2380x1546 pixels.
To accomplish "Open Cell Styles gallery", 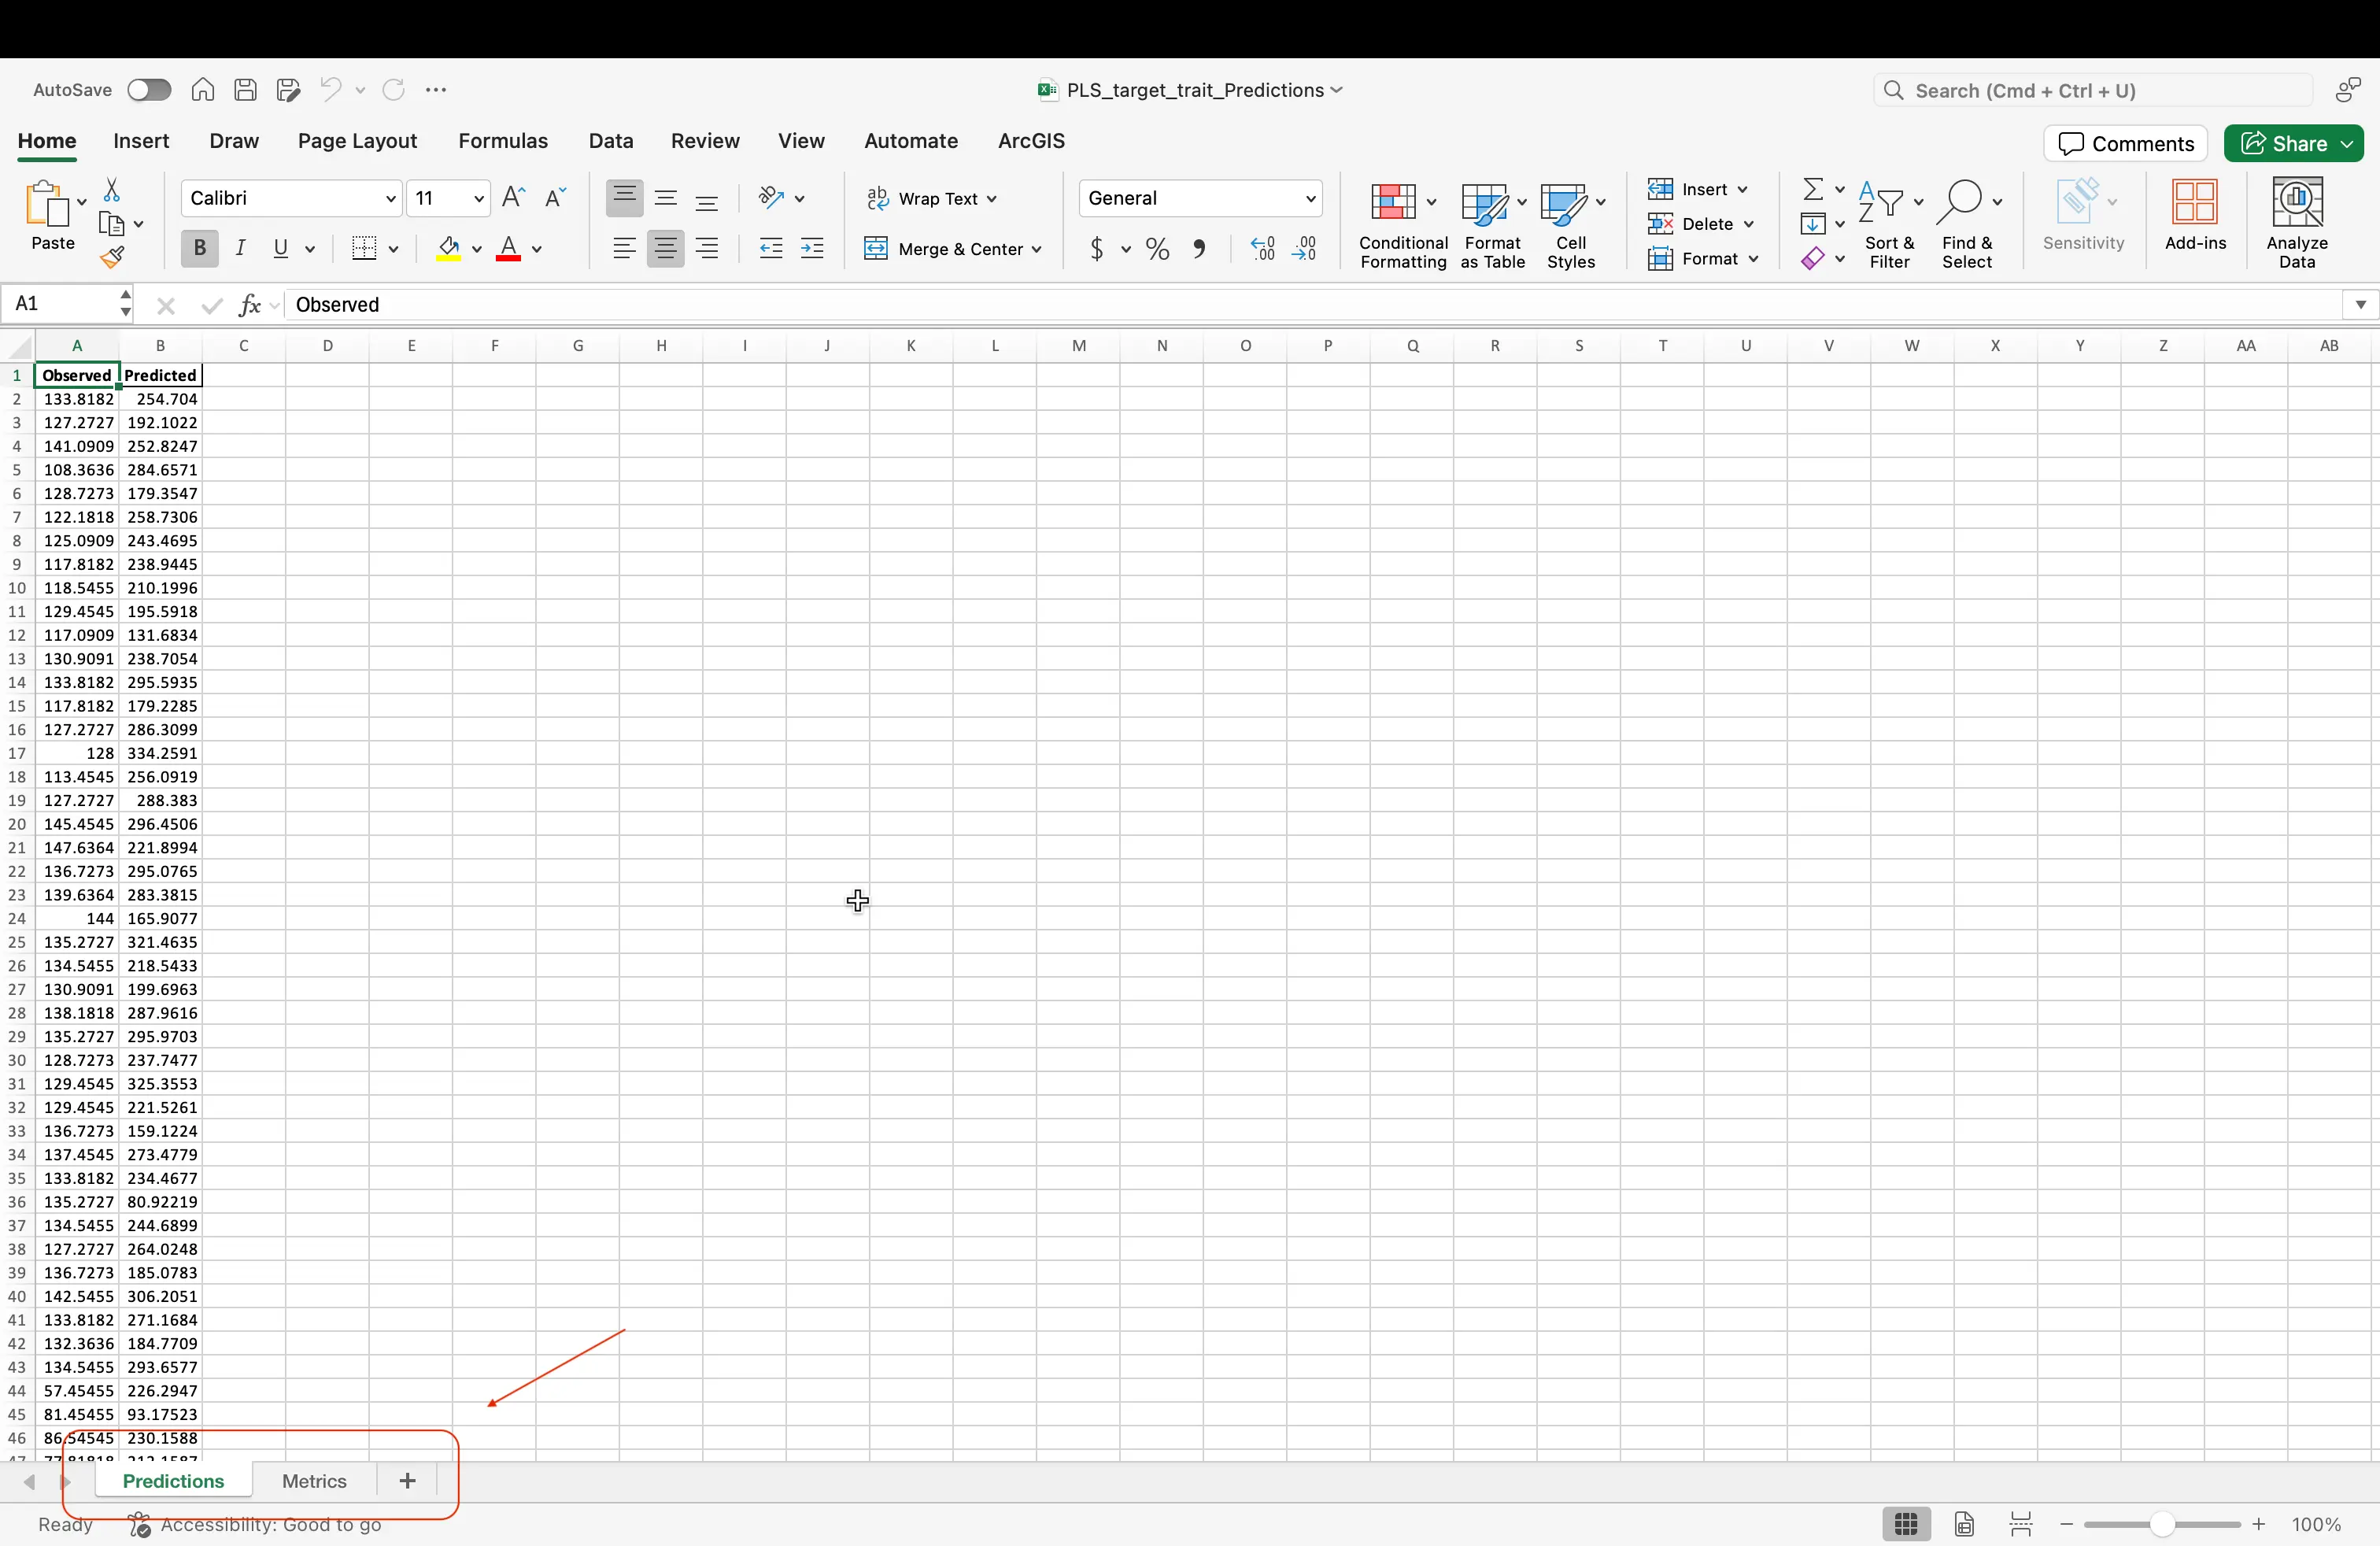I will coord(1572,225).
